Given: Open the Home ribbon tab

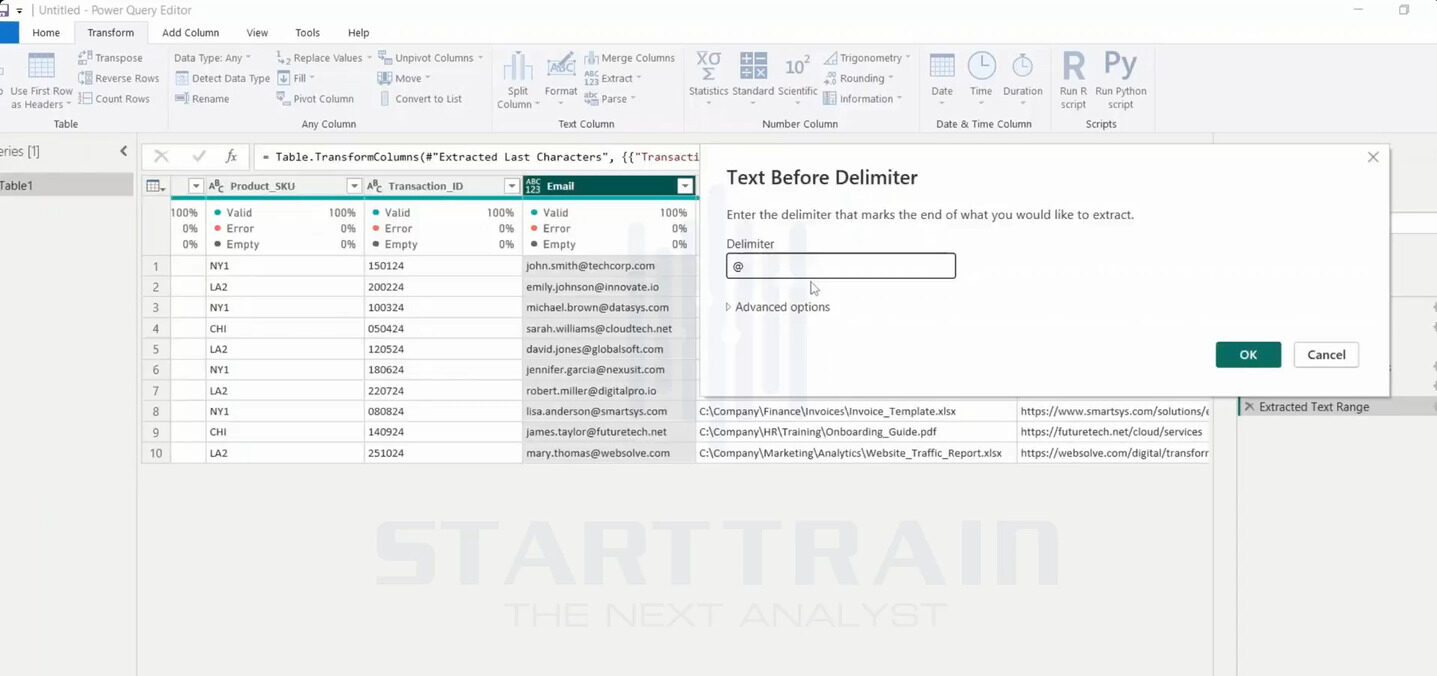Looking at the screenshot, I should 46,33.
